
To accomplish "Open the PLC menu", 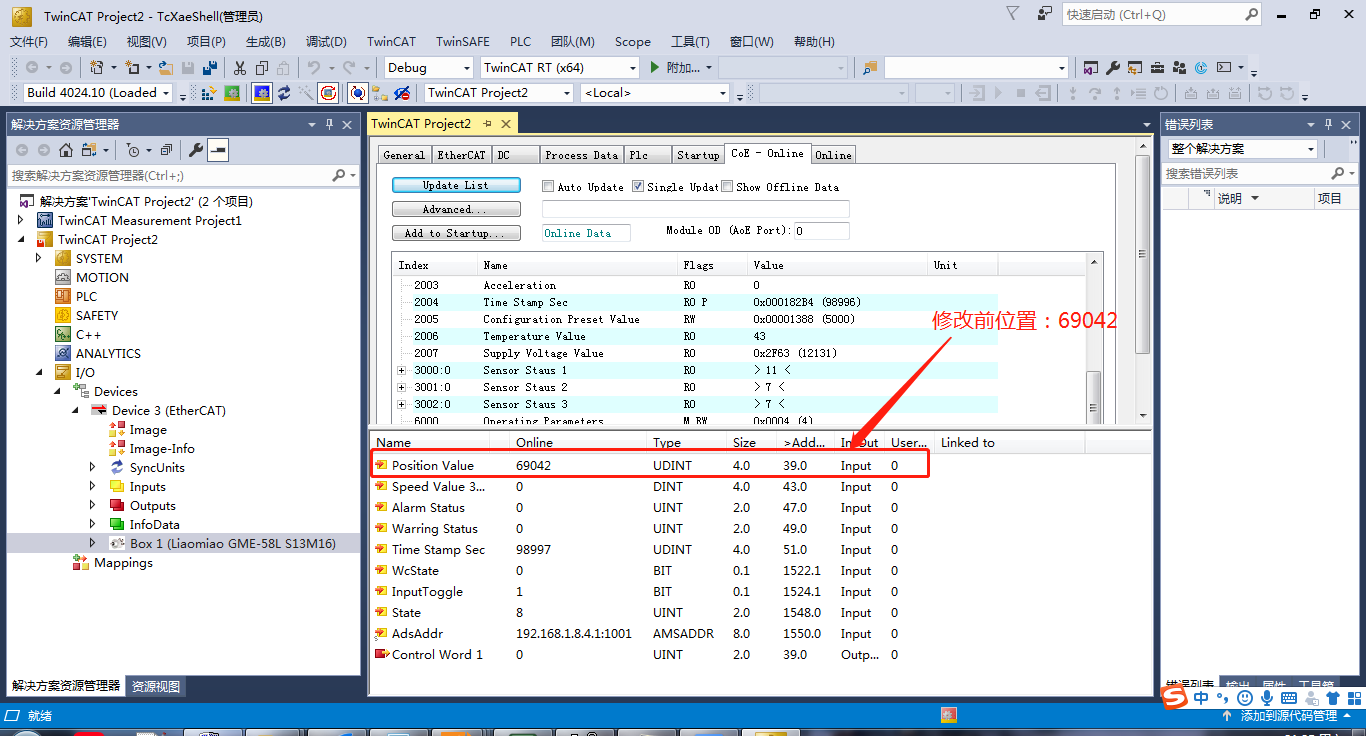I will click(521, 42).
